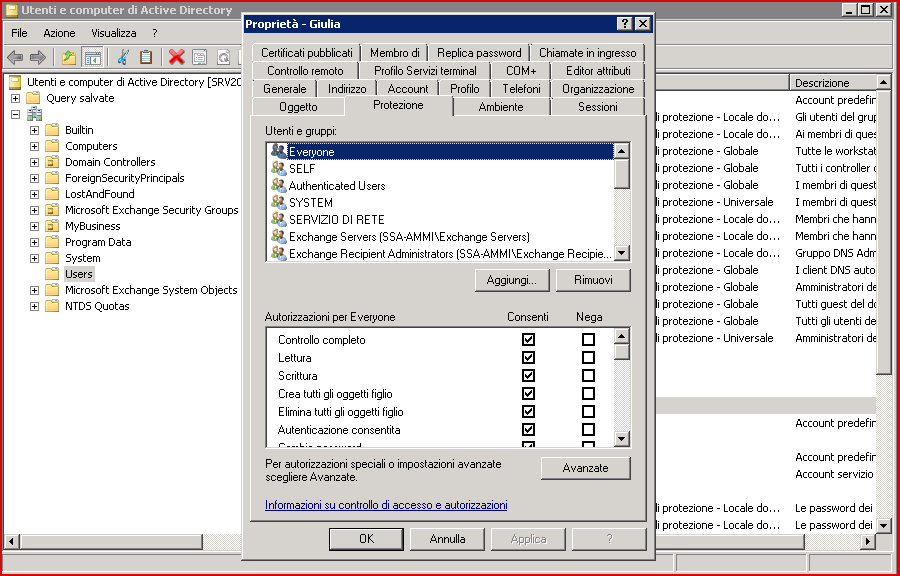Uncheck Consenti for Crea tutti gli oggetti figlio

[x=528, y=394]
